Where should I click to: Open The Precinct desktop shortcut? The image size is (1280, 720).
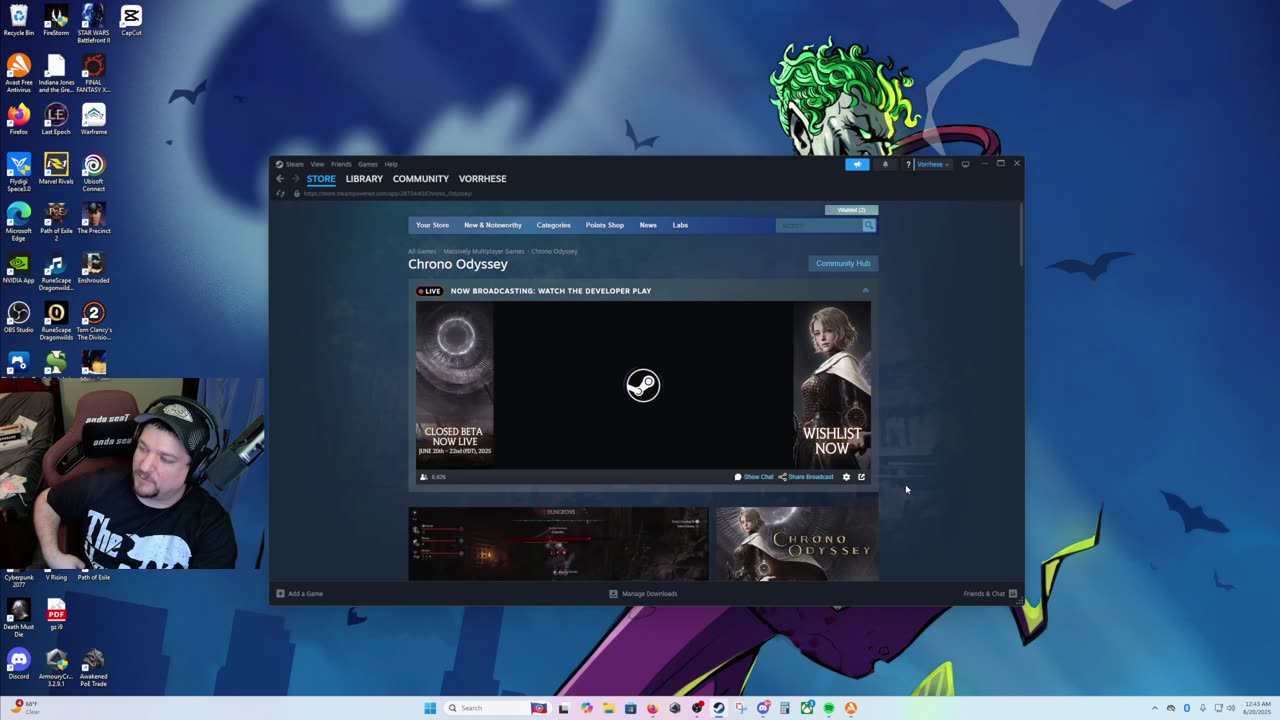click(x=93, y=219)
